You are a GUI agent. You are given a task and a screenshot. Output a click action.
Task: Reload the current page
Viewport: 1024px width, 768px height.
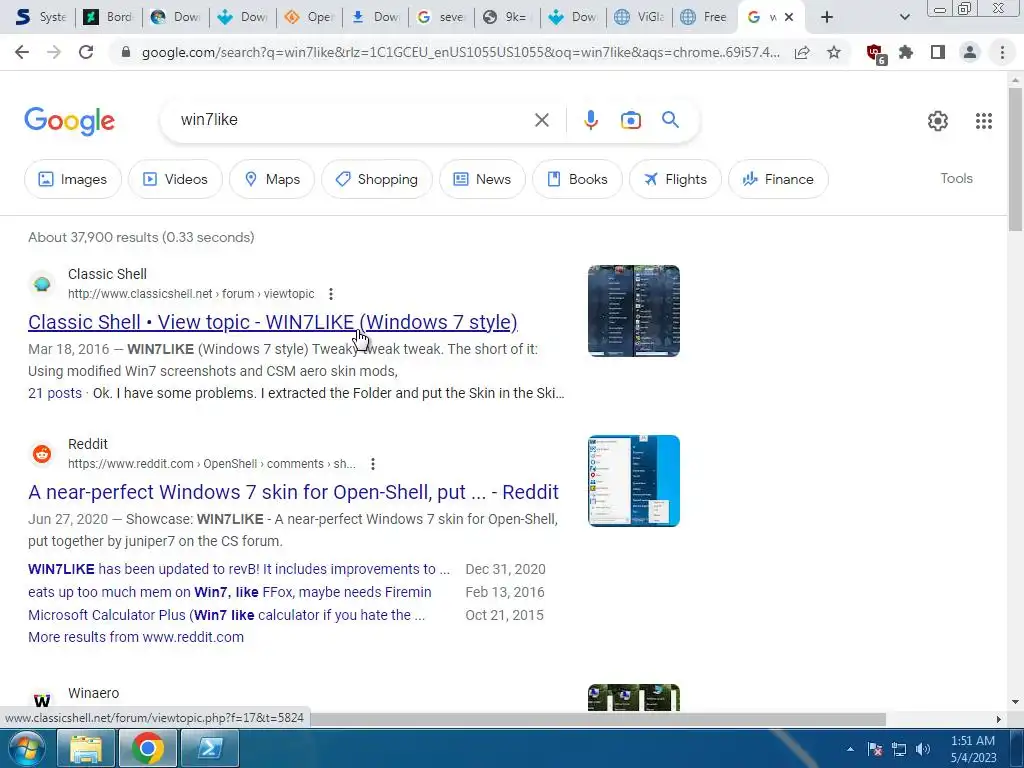click(86, 52)
